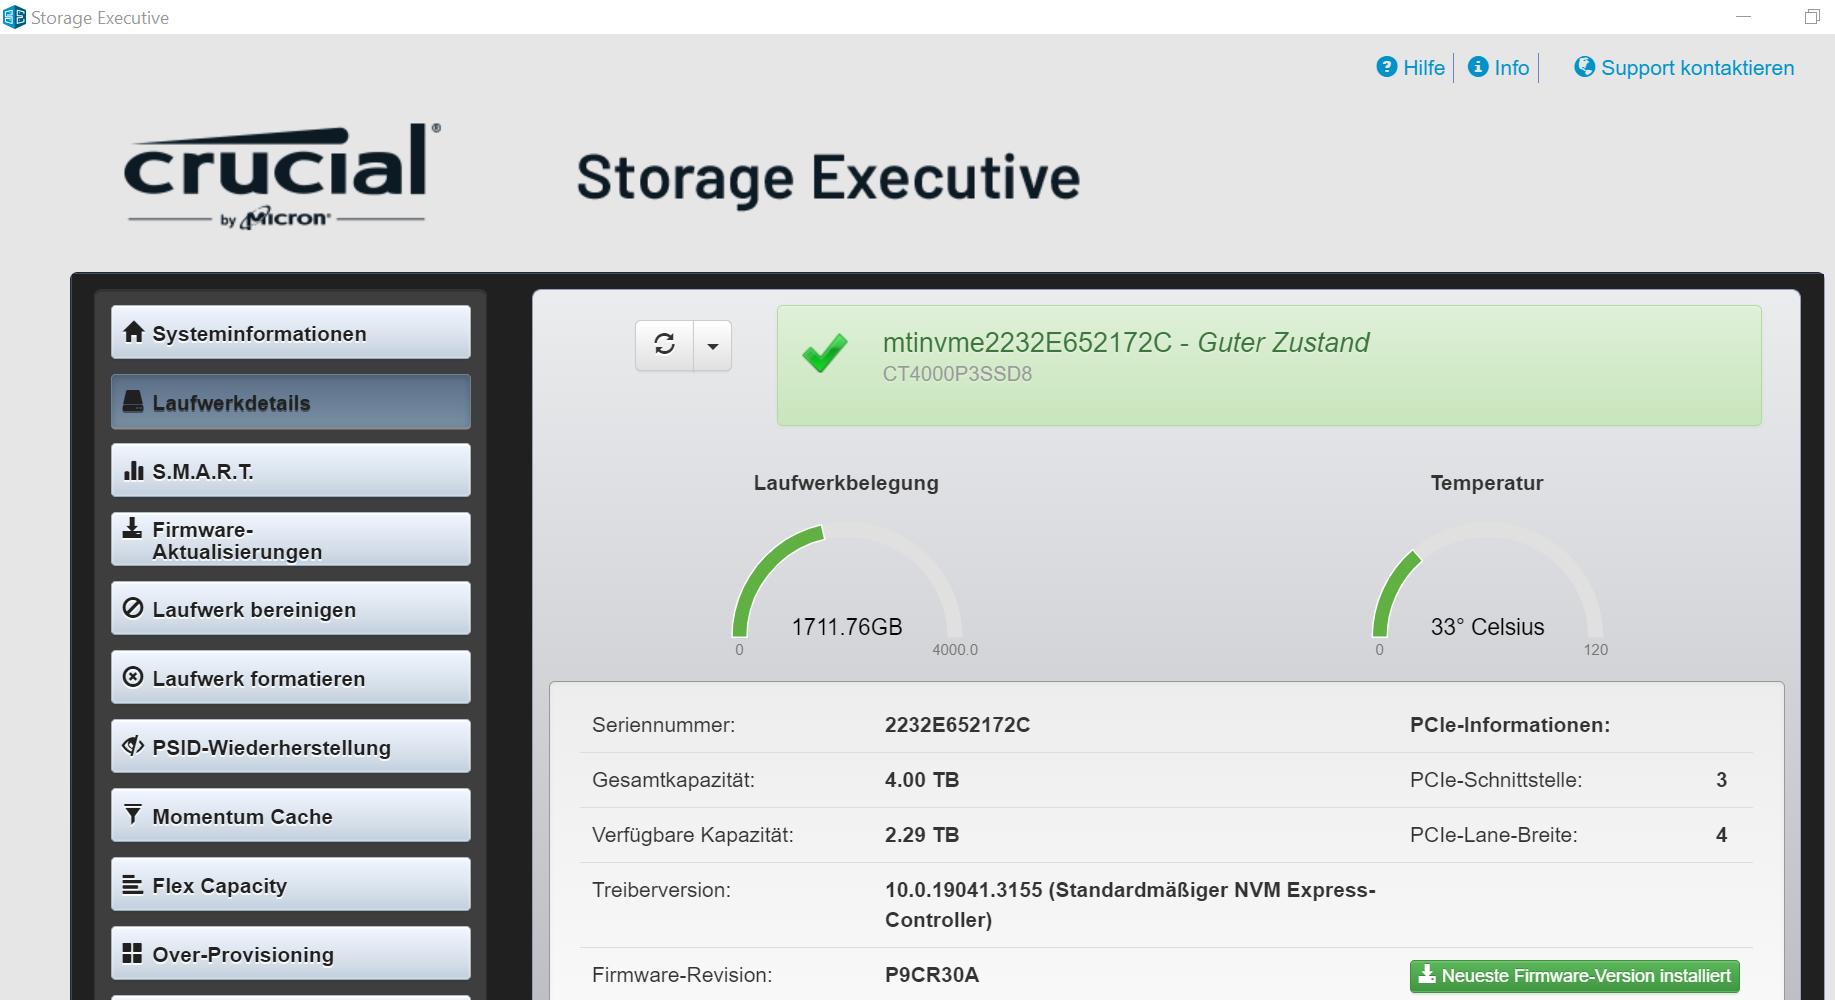Click the PCIe-Informationen heading
Screen dimensions: 1835x1000
click(1510, 725)
